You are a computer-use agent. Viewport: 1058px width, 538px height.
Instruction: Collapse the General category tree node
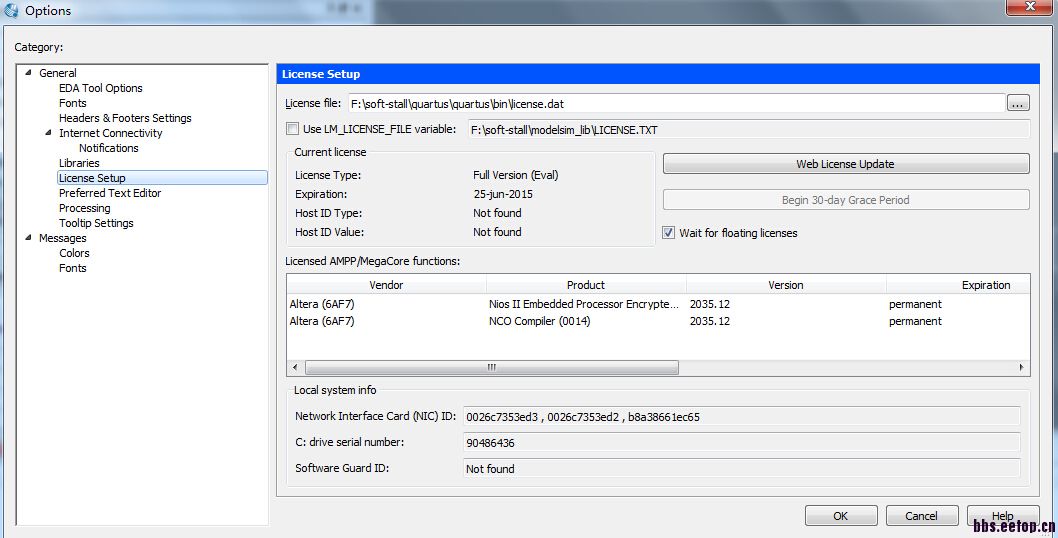pos(28,72)
